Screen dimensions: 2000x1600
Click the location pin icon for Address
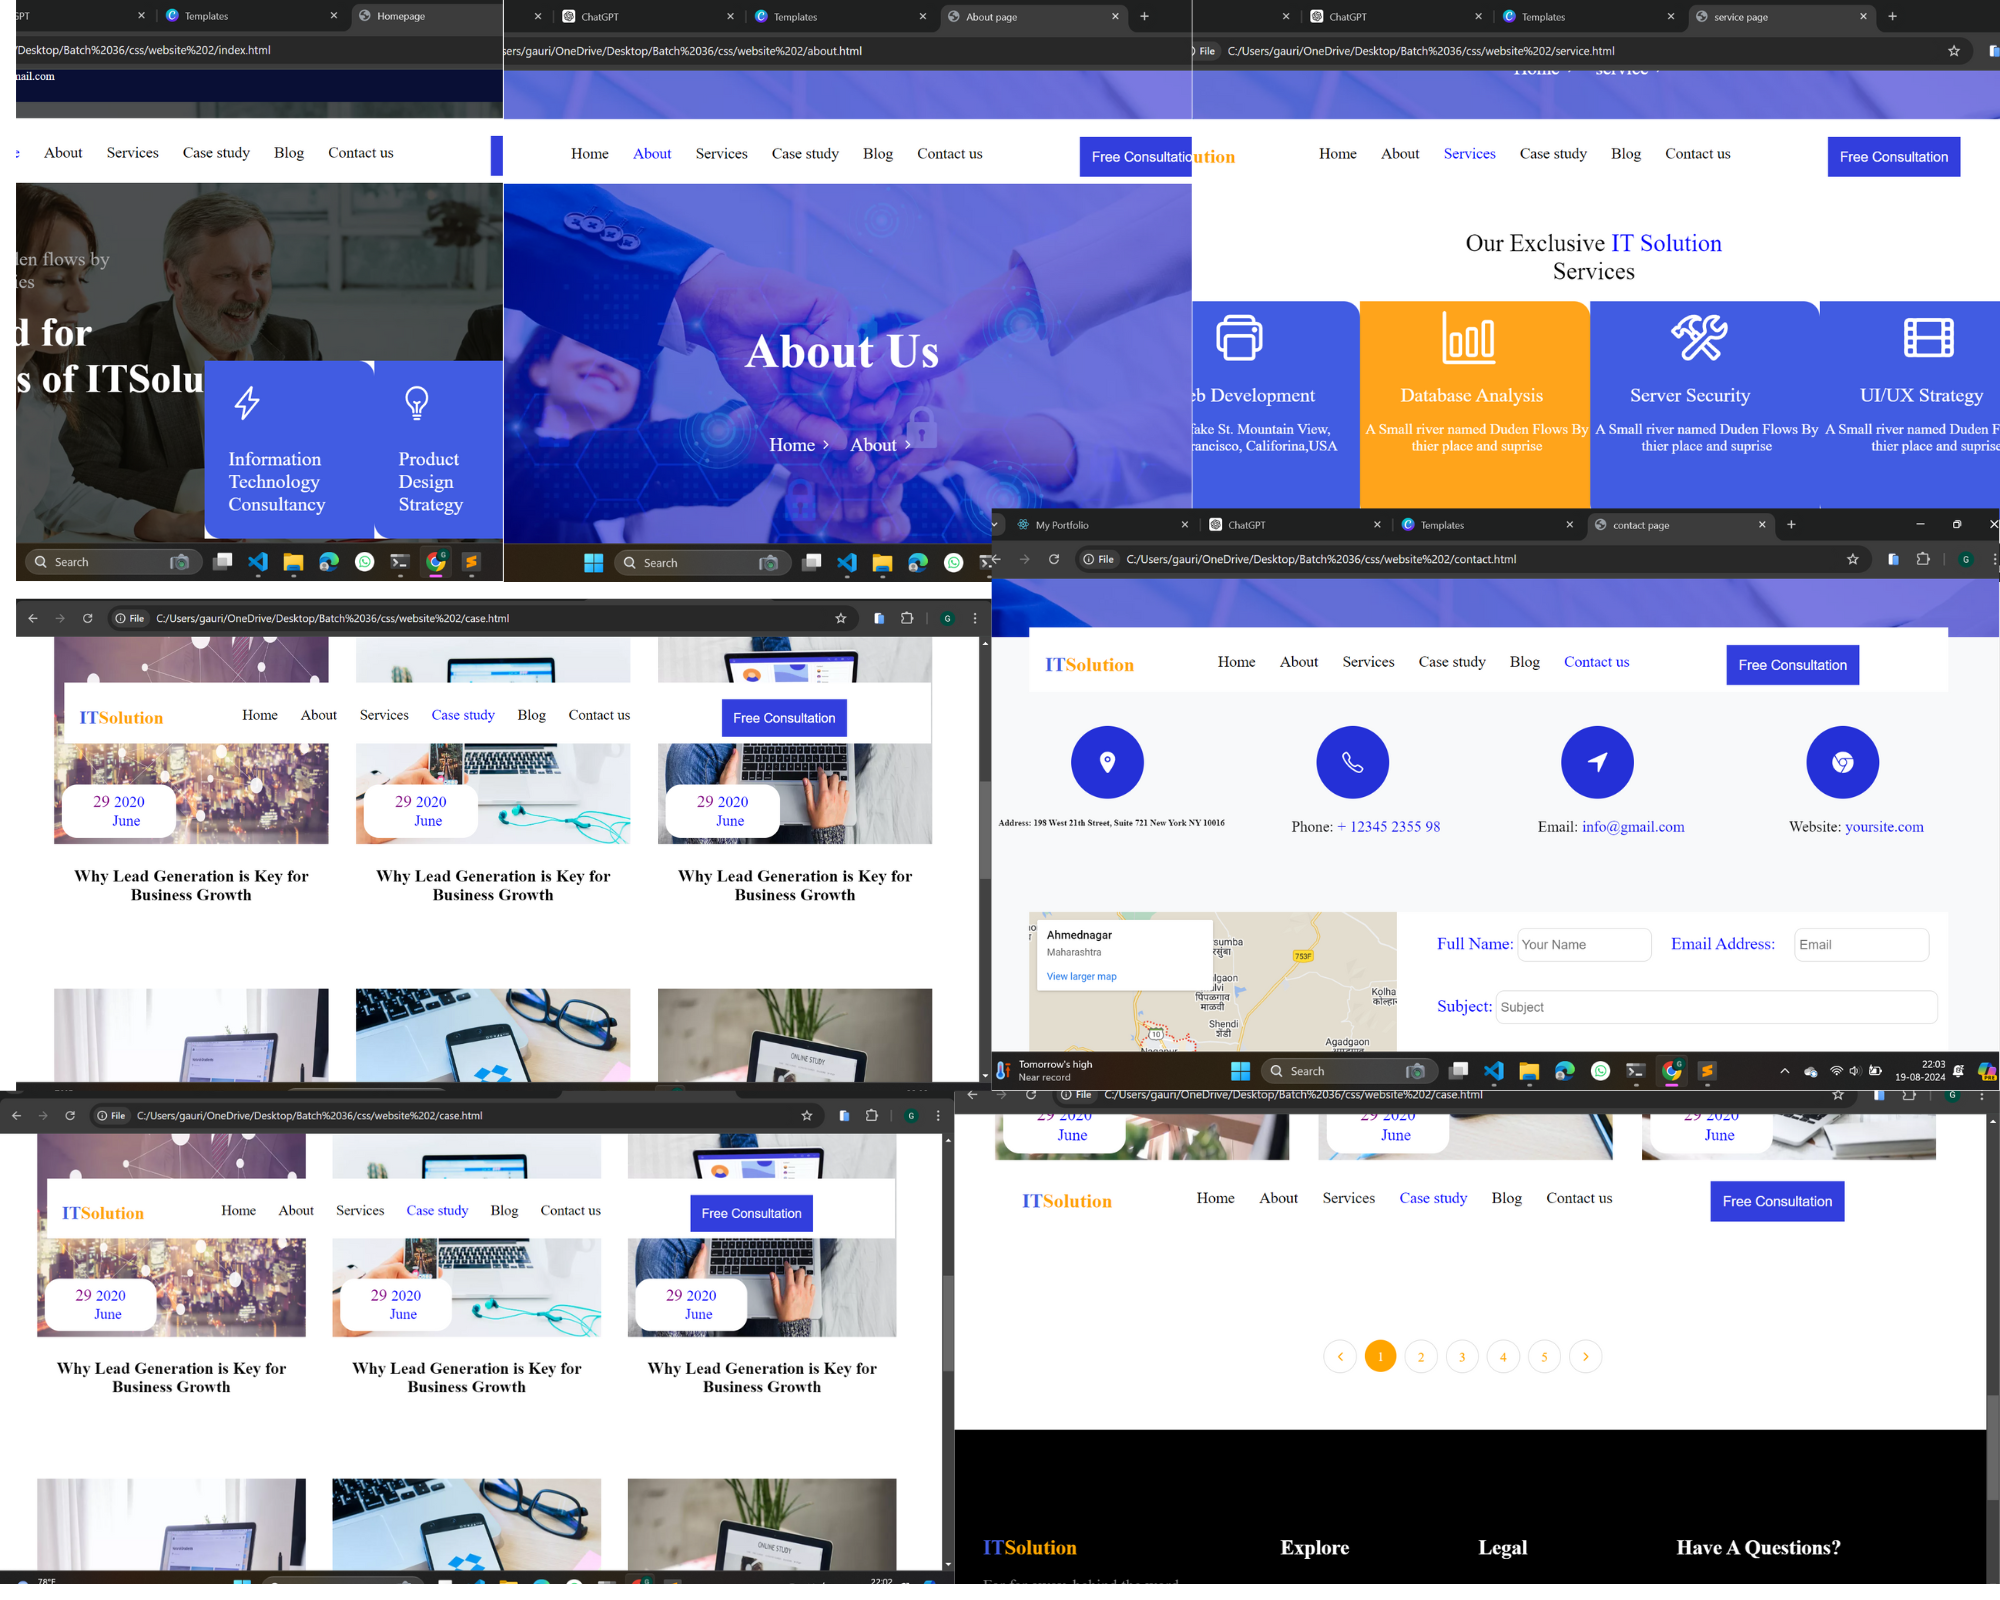[x=1107, y=762]
